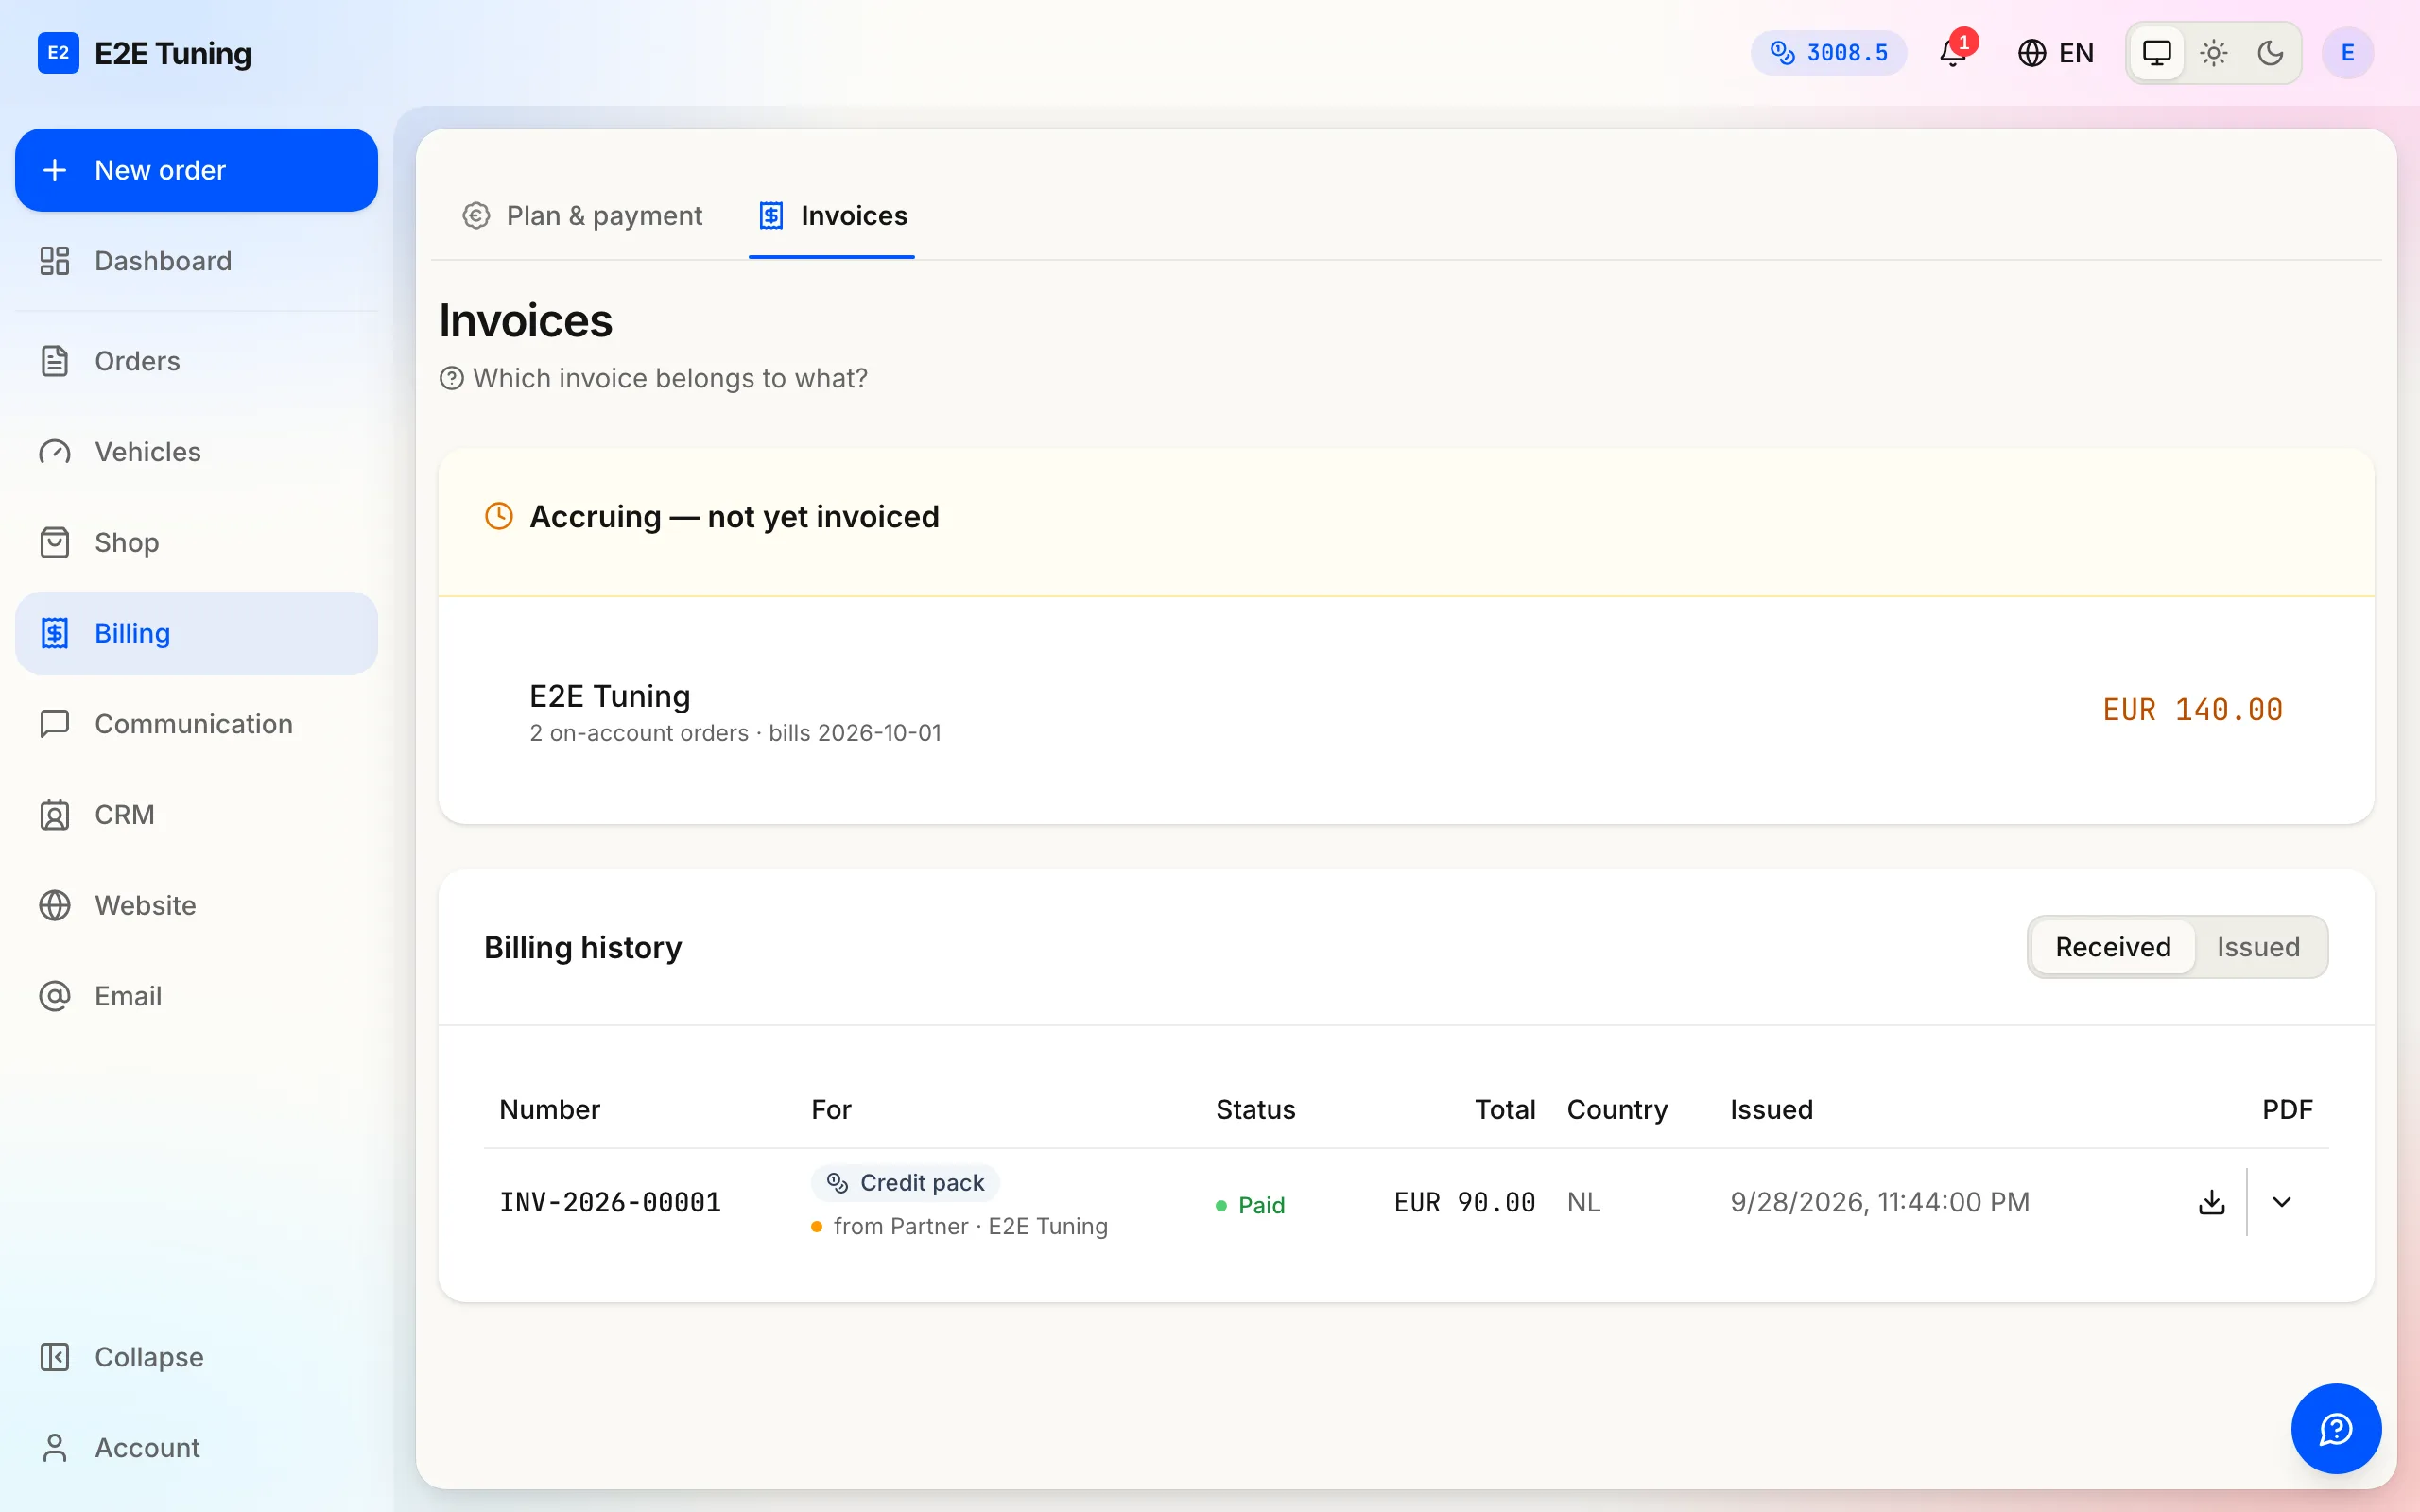2420x1512 pixels.
Task: Go to Orders in sidebar
Action: [x=196, y=361]
